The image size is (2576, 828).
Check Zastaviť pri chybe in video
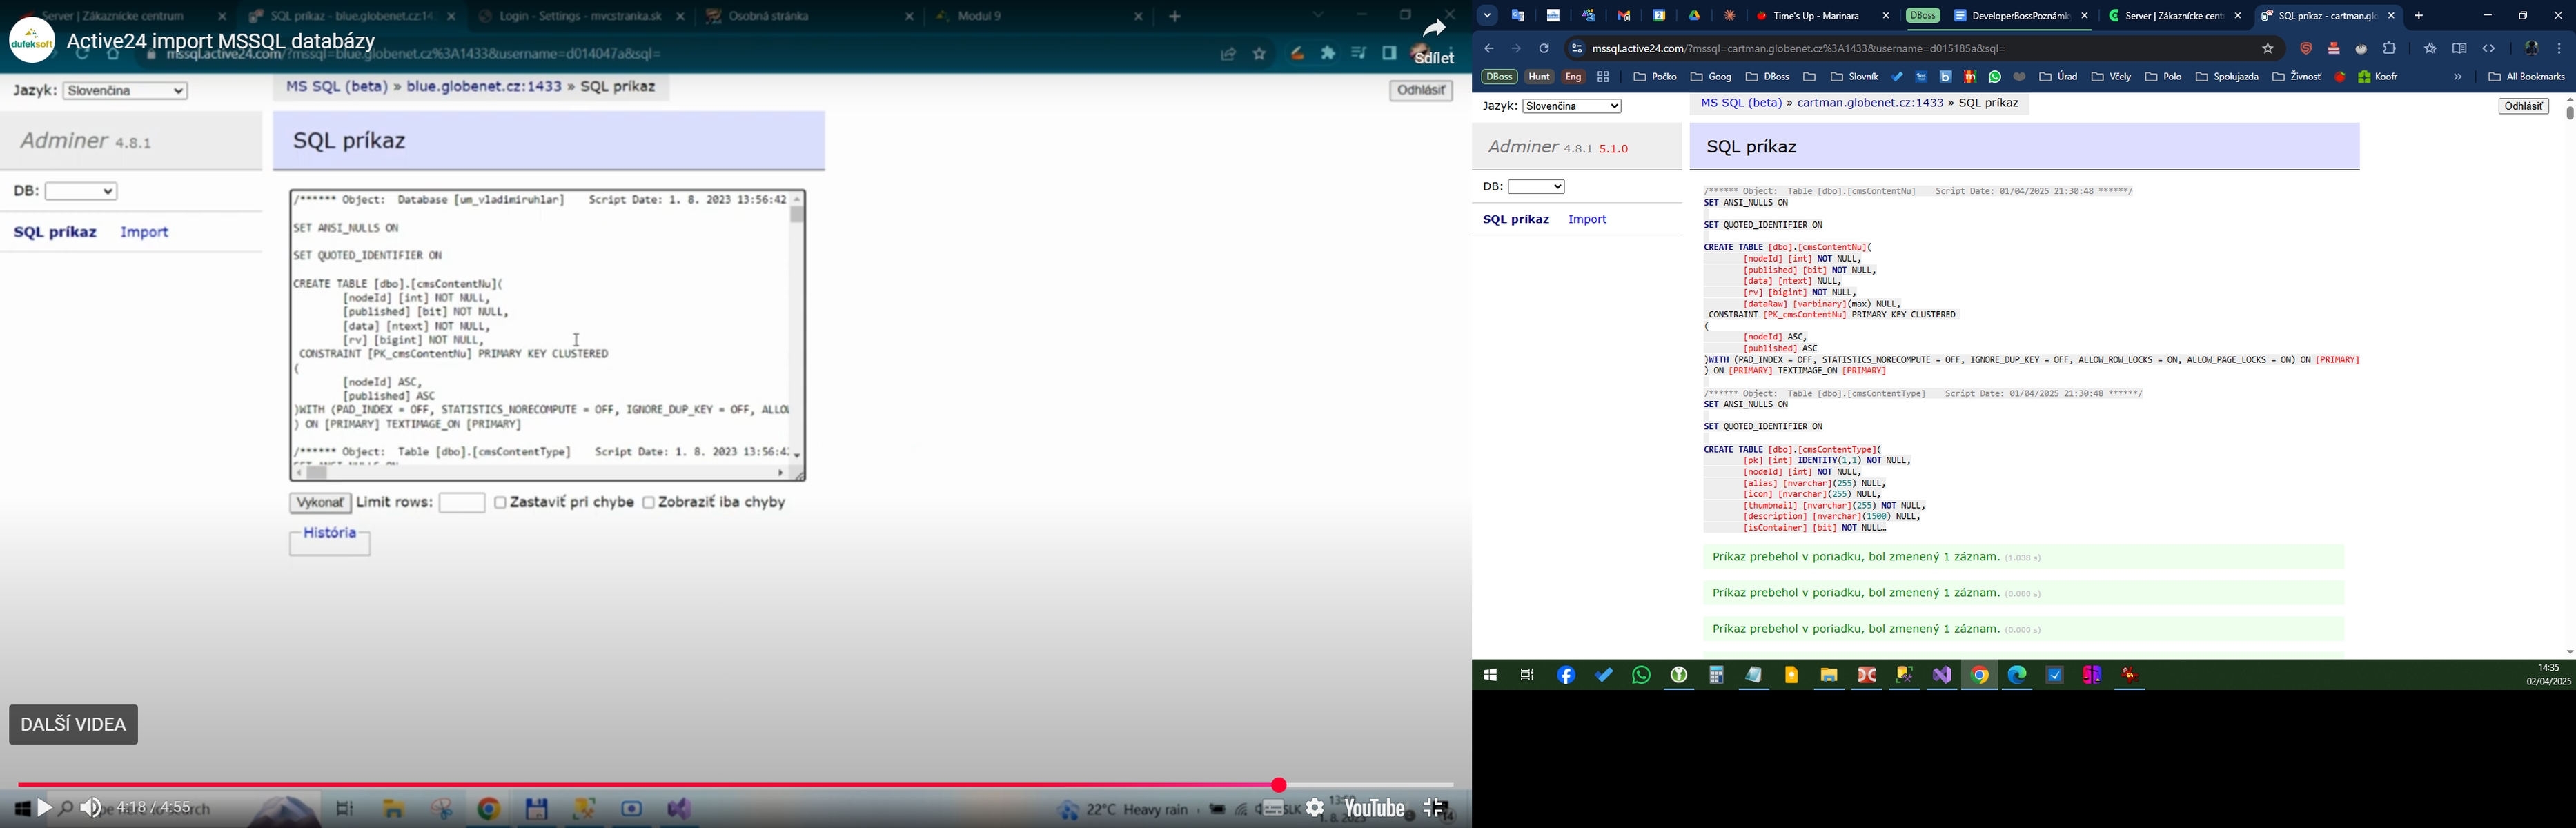pyautogui.click(x=500, y=503)
